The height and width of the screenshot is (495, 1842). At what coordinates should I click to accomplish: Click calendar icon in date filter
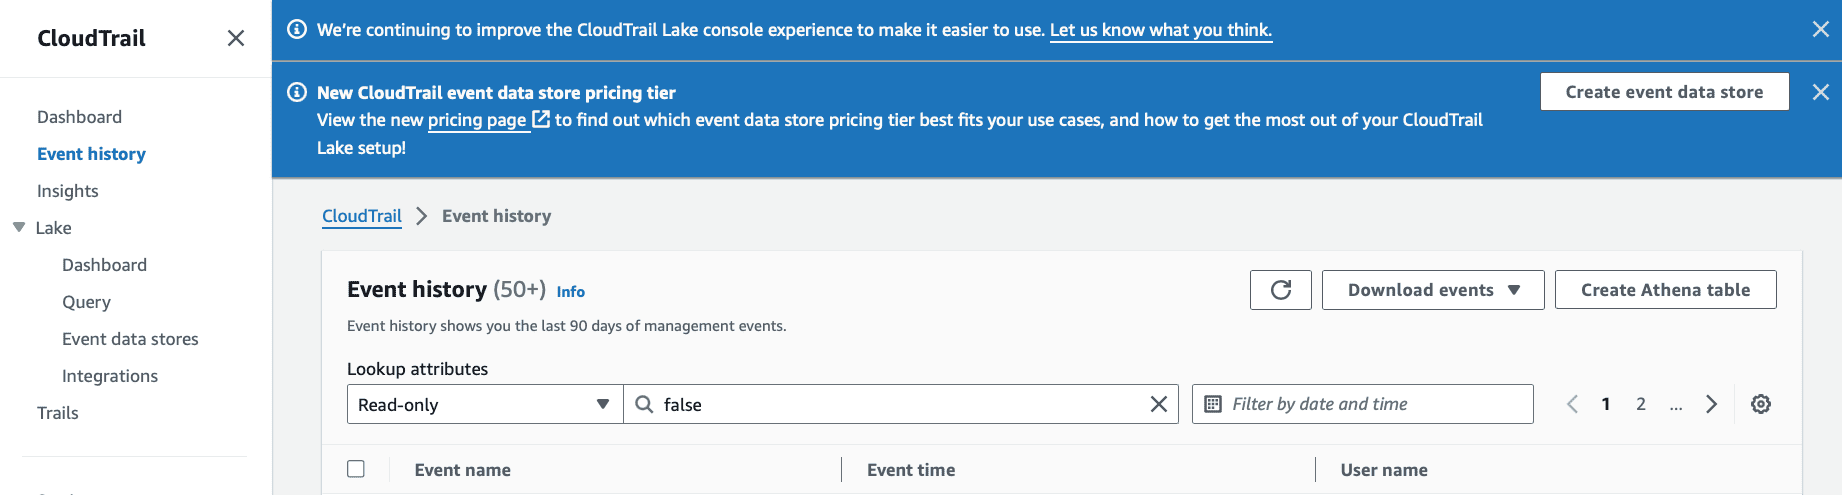click(1213, 404)
